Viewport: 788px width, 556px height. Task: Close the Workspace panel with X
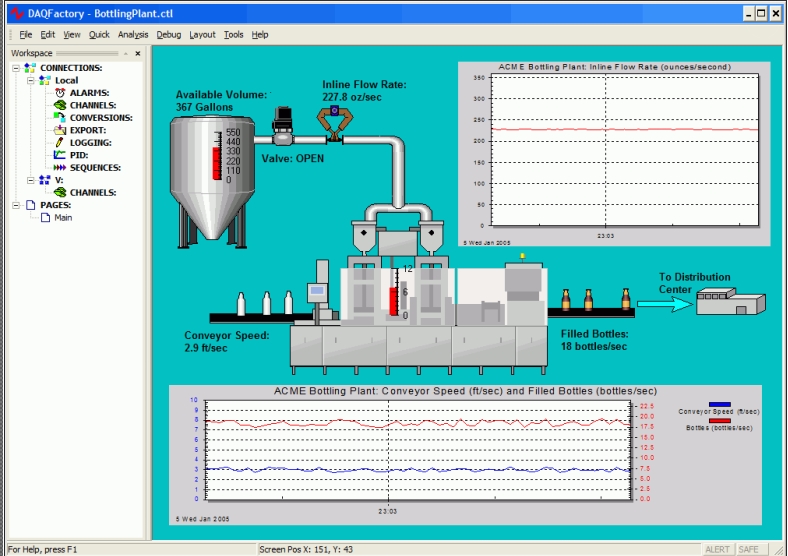click(x=138, y=53)
